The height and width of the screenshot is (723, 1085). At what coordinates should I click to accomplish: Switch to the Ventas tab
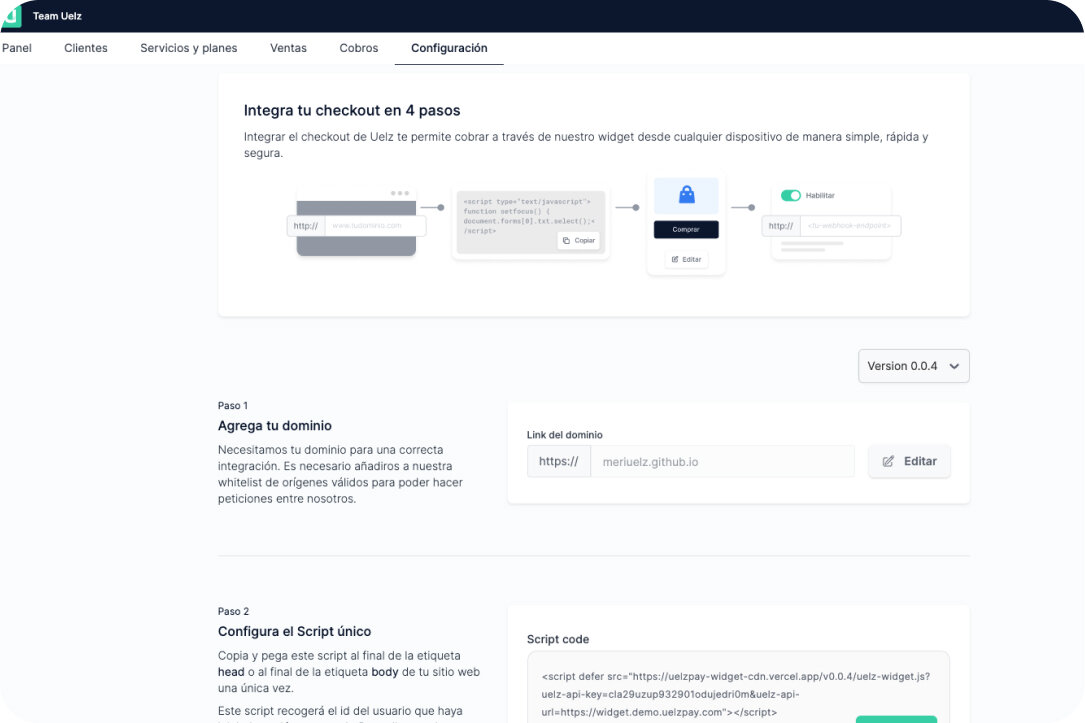coord(288,48)
